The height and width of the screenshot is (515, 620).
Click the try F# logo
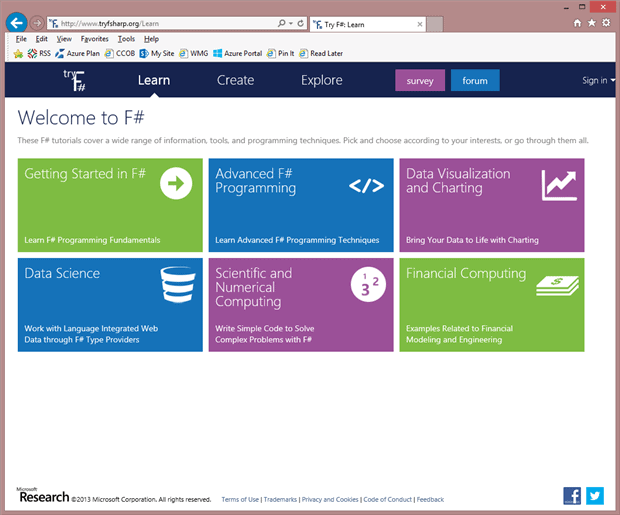click(x=75, y=80)
